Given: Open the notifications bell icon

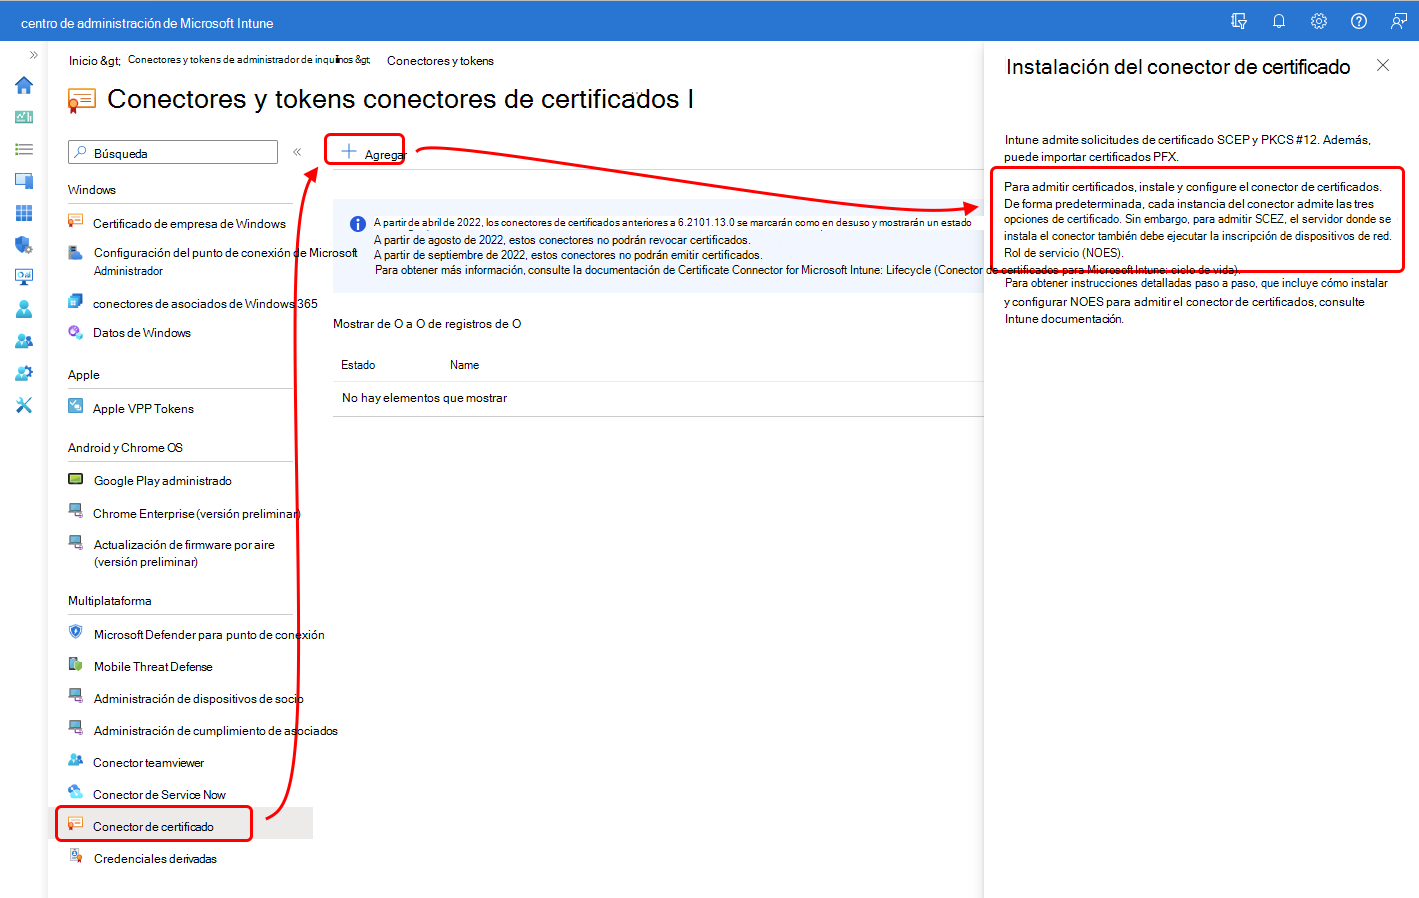Looking at the screenshot, I should [1279, 21].
